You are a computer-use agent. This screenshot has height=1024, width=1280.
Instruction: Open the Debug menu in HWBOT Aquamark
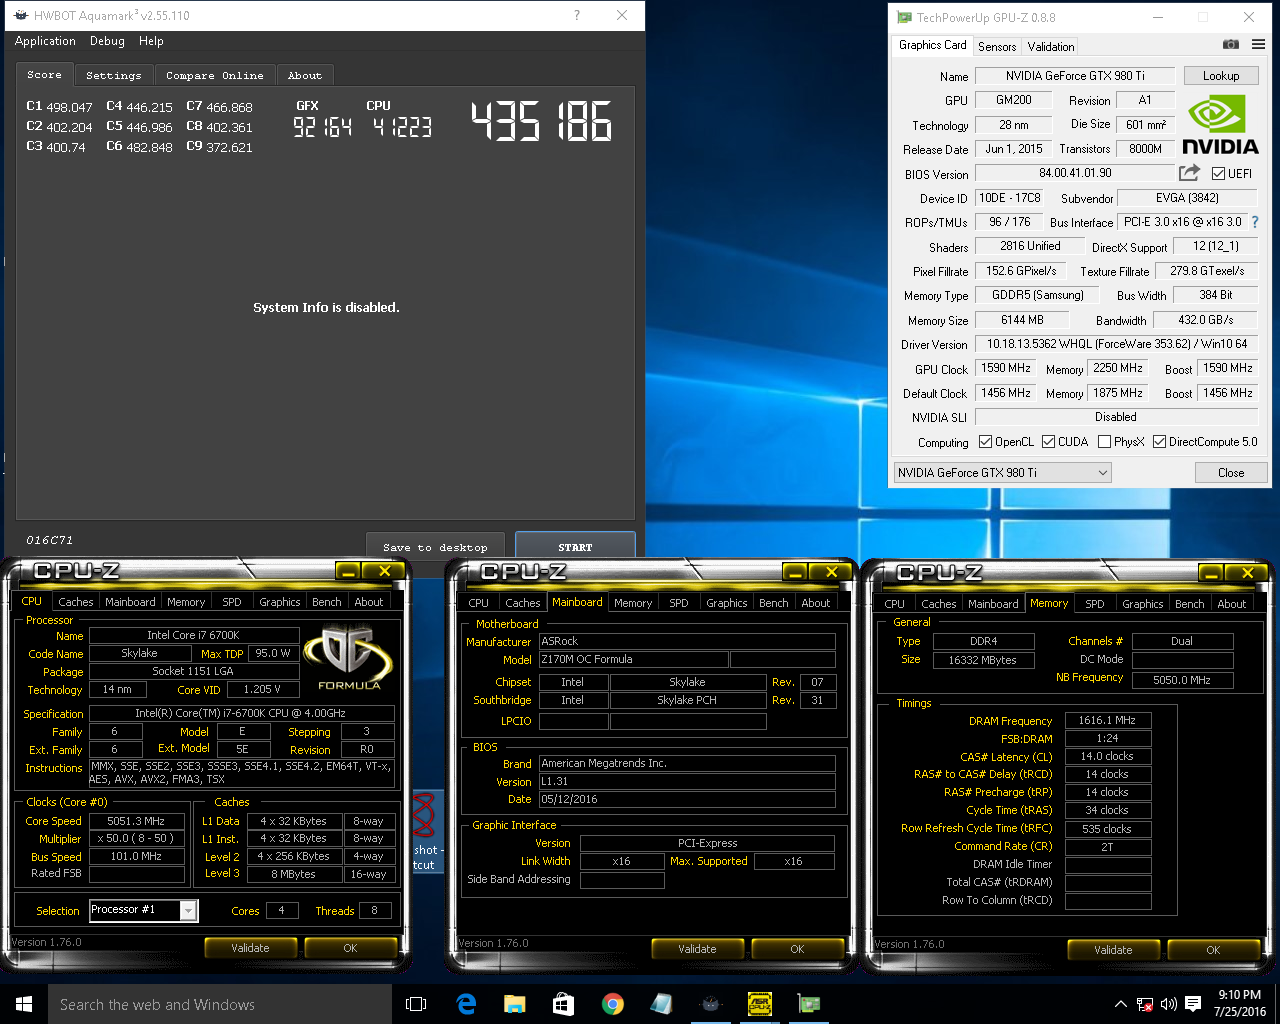point(107,41)
